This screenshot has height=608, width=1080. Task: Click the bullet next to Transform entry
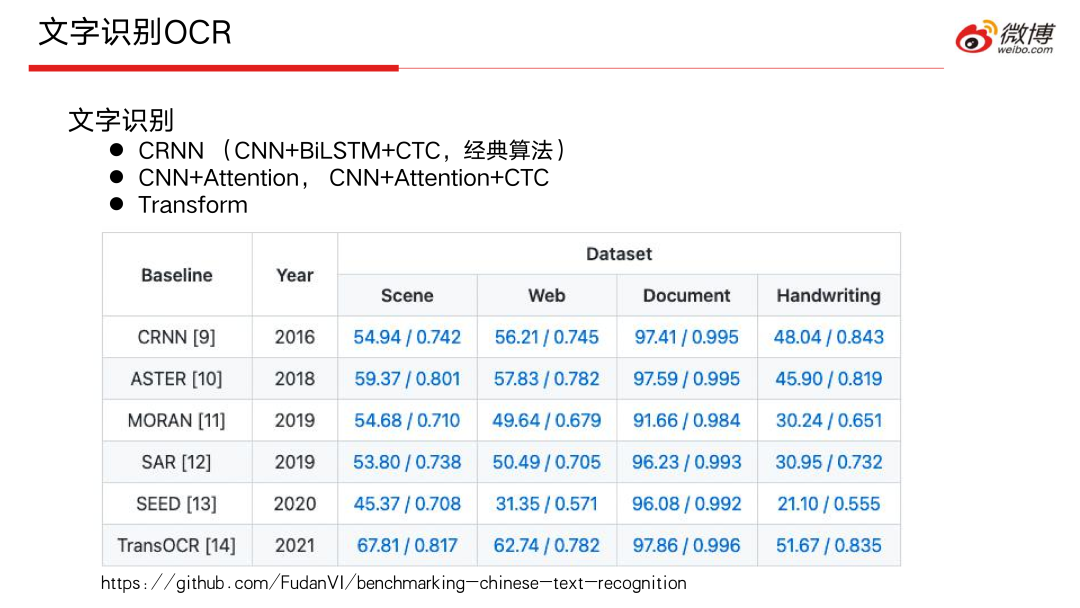tap(119, 205)
